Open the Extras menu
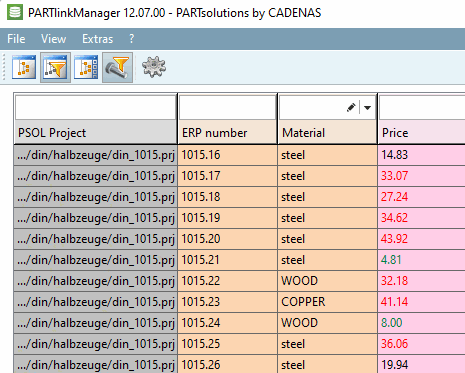 [x=97, y=39]
